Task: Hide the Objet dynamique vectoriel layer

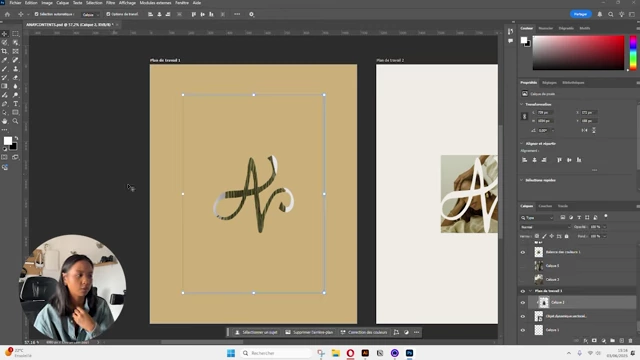Action: click(522, 316)
